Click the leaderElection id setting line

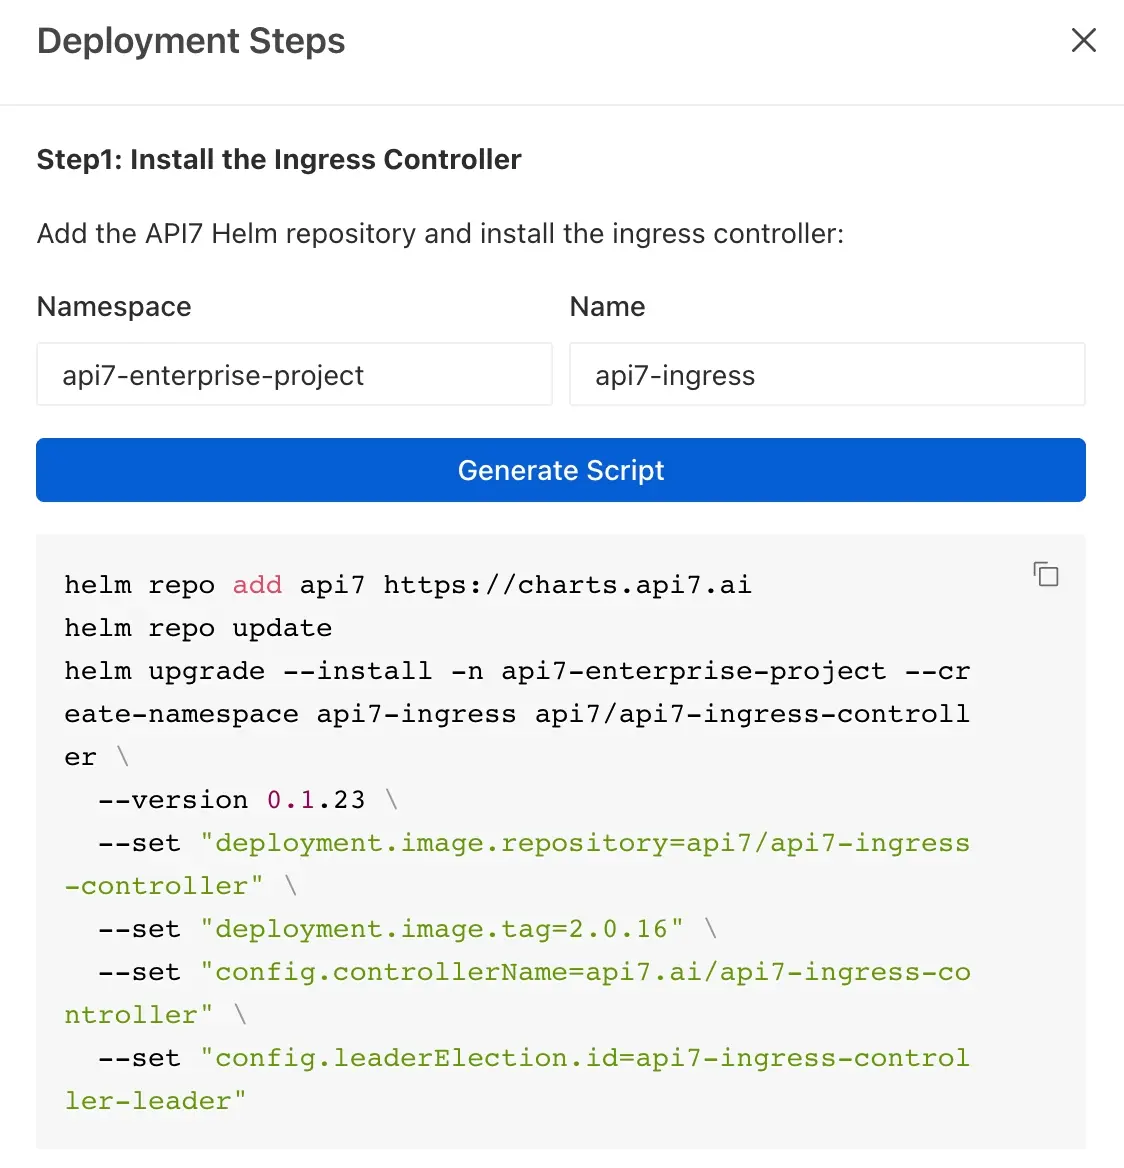coord(516,1057)
